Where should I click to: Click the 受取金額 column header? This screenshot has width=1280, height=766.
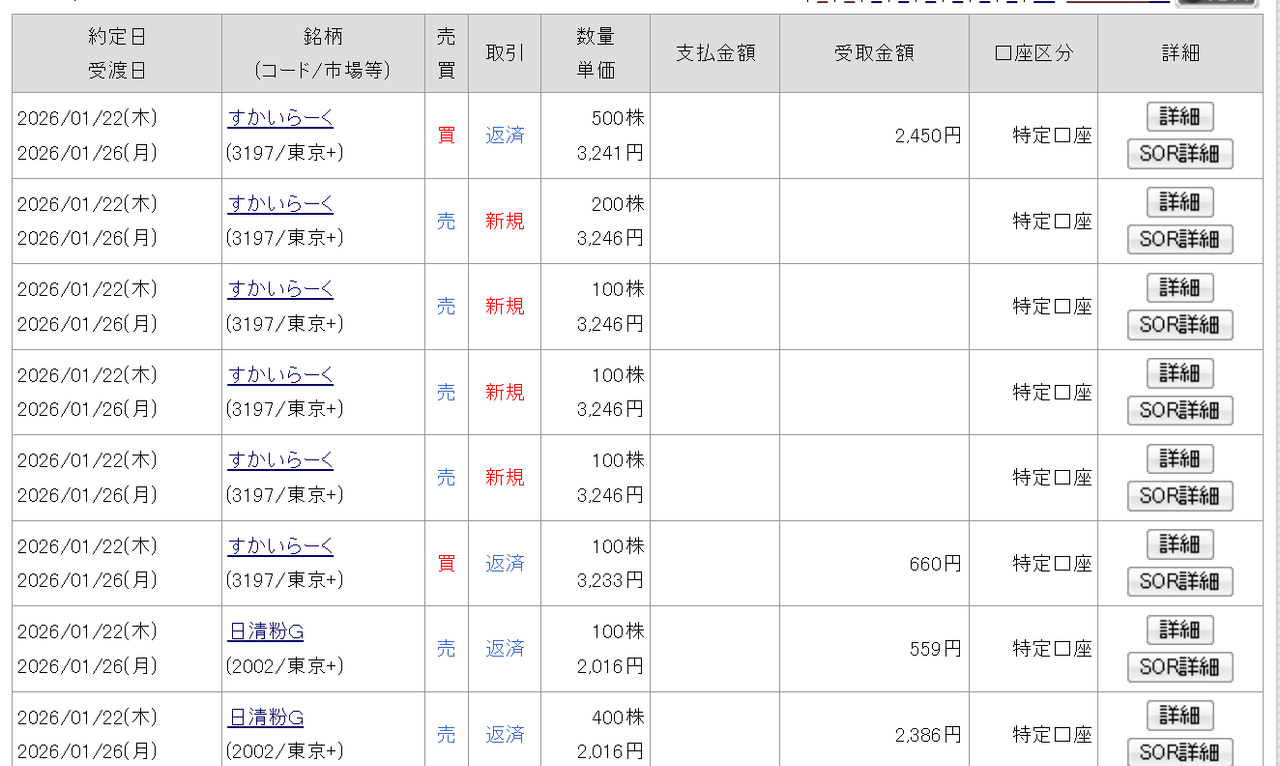pos(873,53)
